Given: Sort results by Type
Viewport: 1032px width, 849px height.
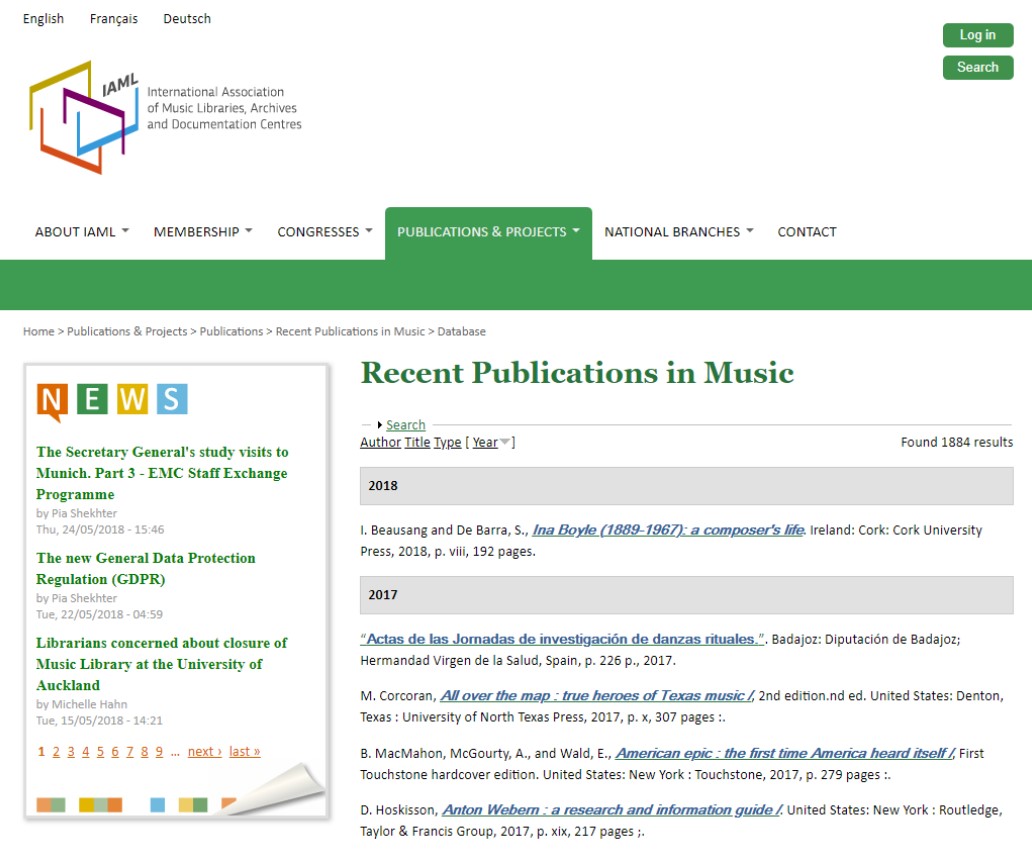Looking at the screenshot, I should tap(447, 442).
